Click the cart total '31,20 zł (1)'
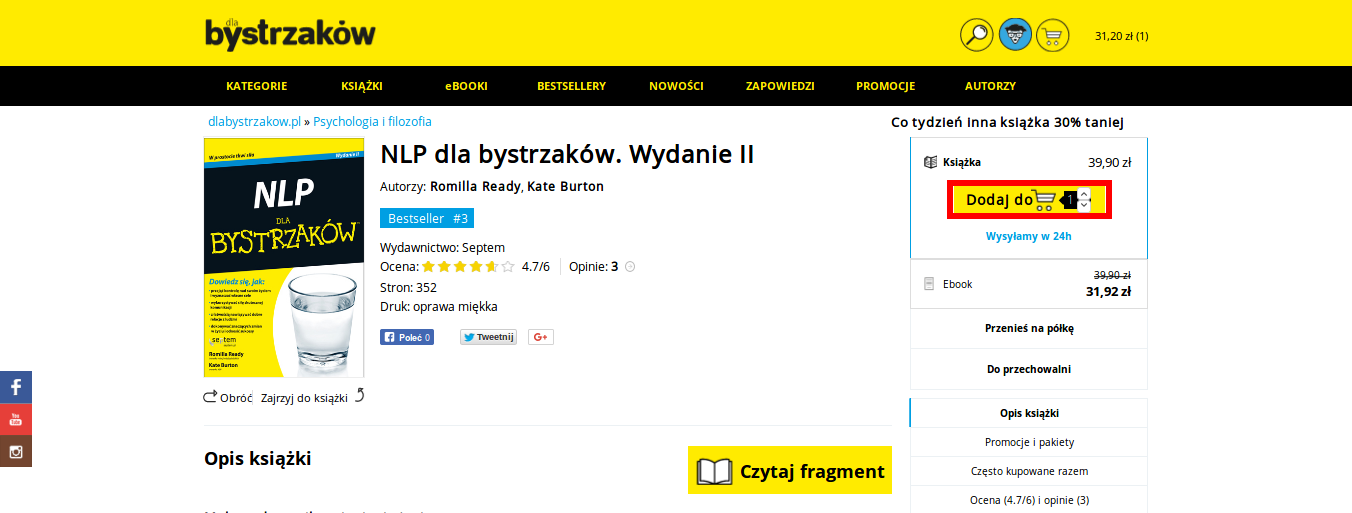Screen dimensions: 1352x513 click(x=1121, y=36)
